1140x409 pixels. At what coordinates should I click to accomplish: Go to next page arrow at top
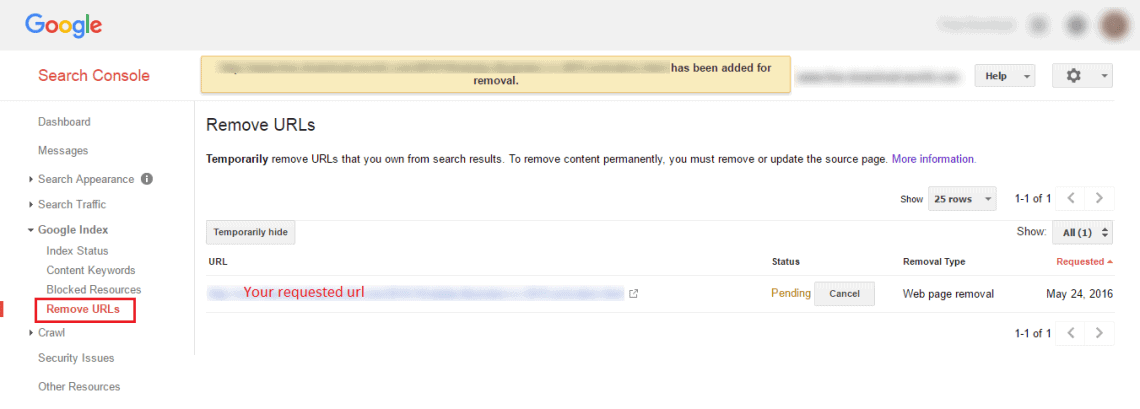coord(1099,198)
